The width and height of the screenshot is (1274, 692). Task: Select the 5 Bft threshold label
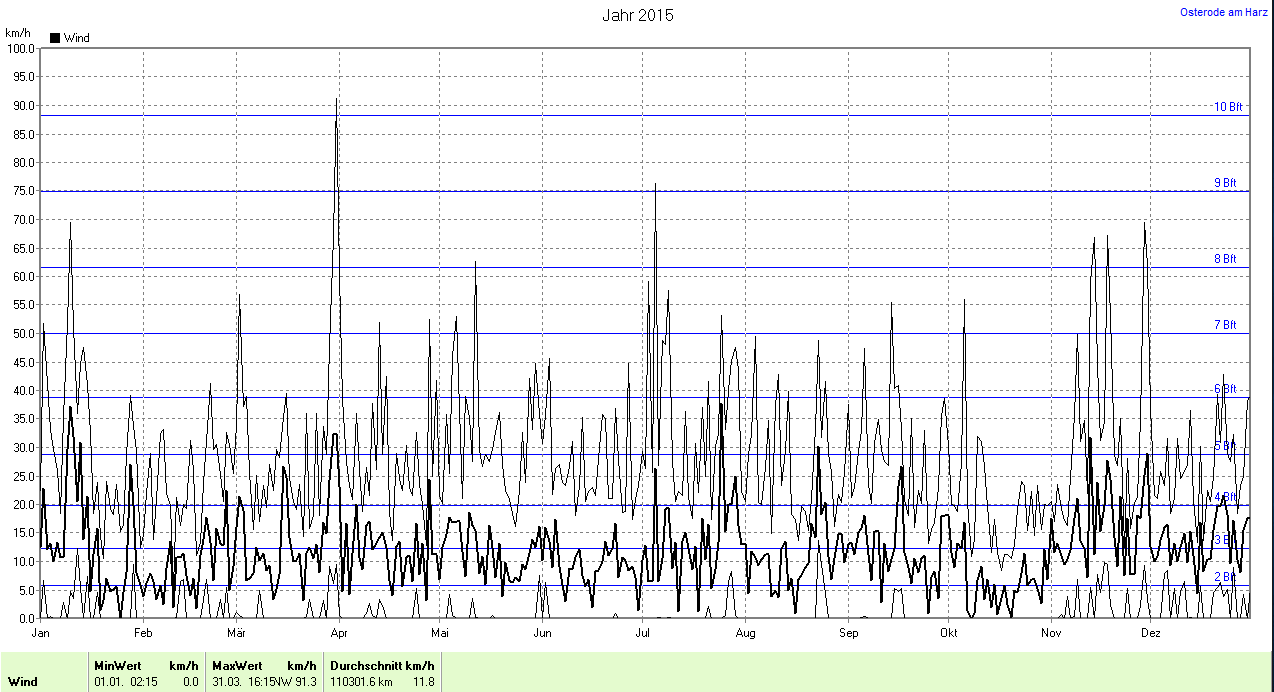(1225, 446)
